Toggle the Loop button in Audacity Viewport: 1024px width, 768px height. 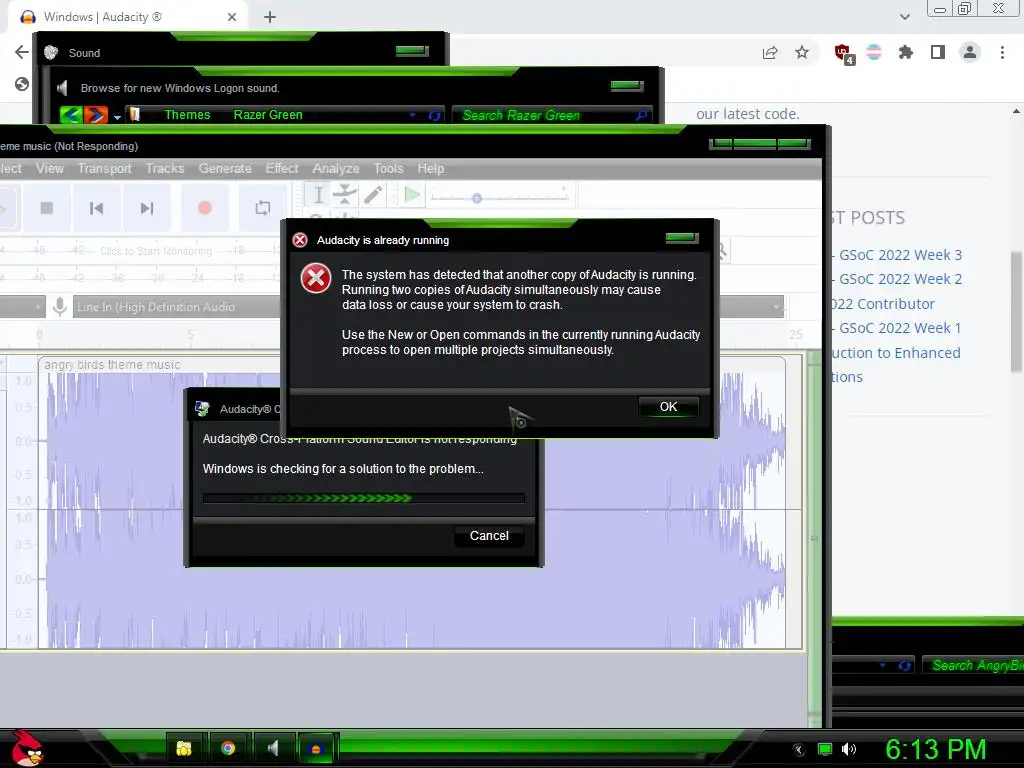click(263, 208)
